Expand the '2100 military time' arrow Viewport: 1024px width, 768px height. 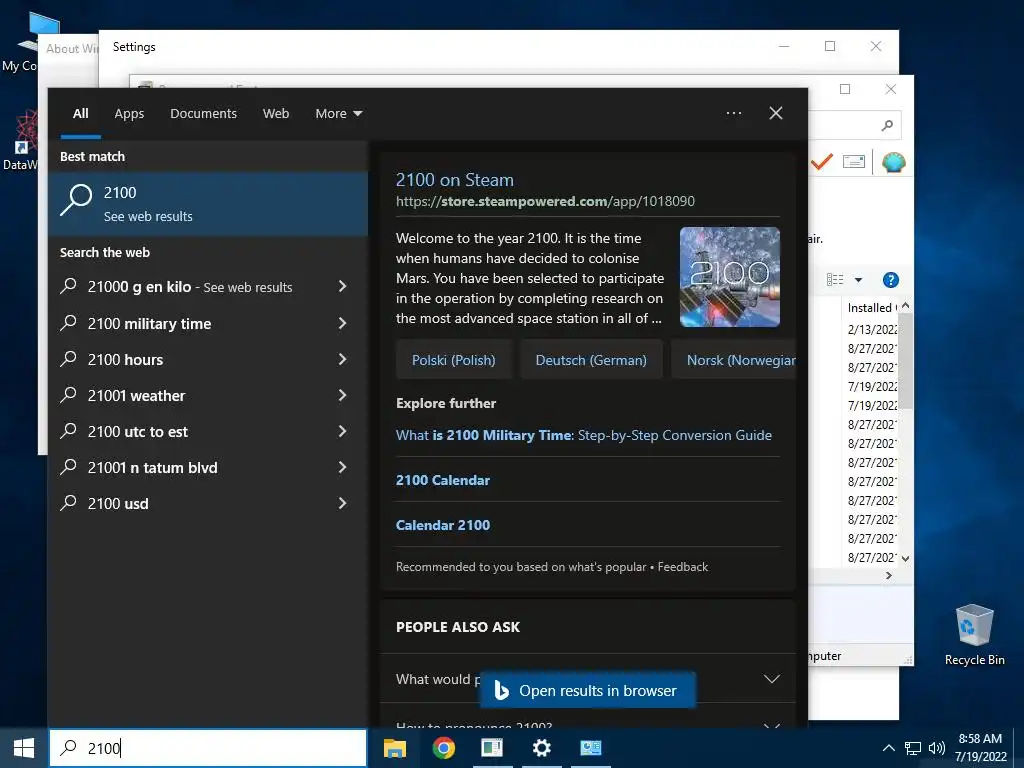click(342, 323)
